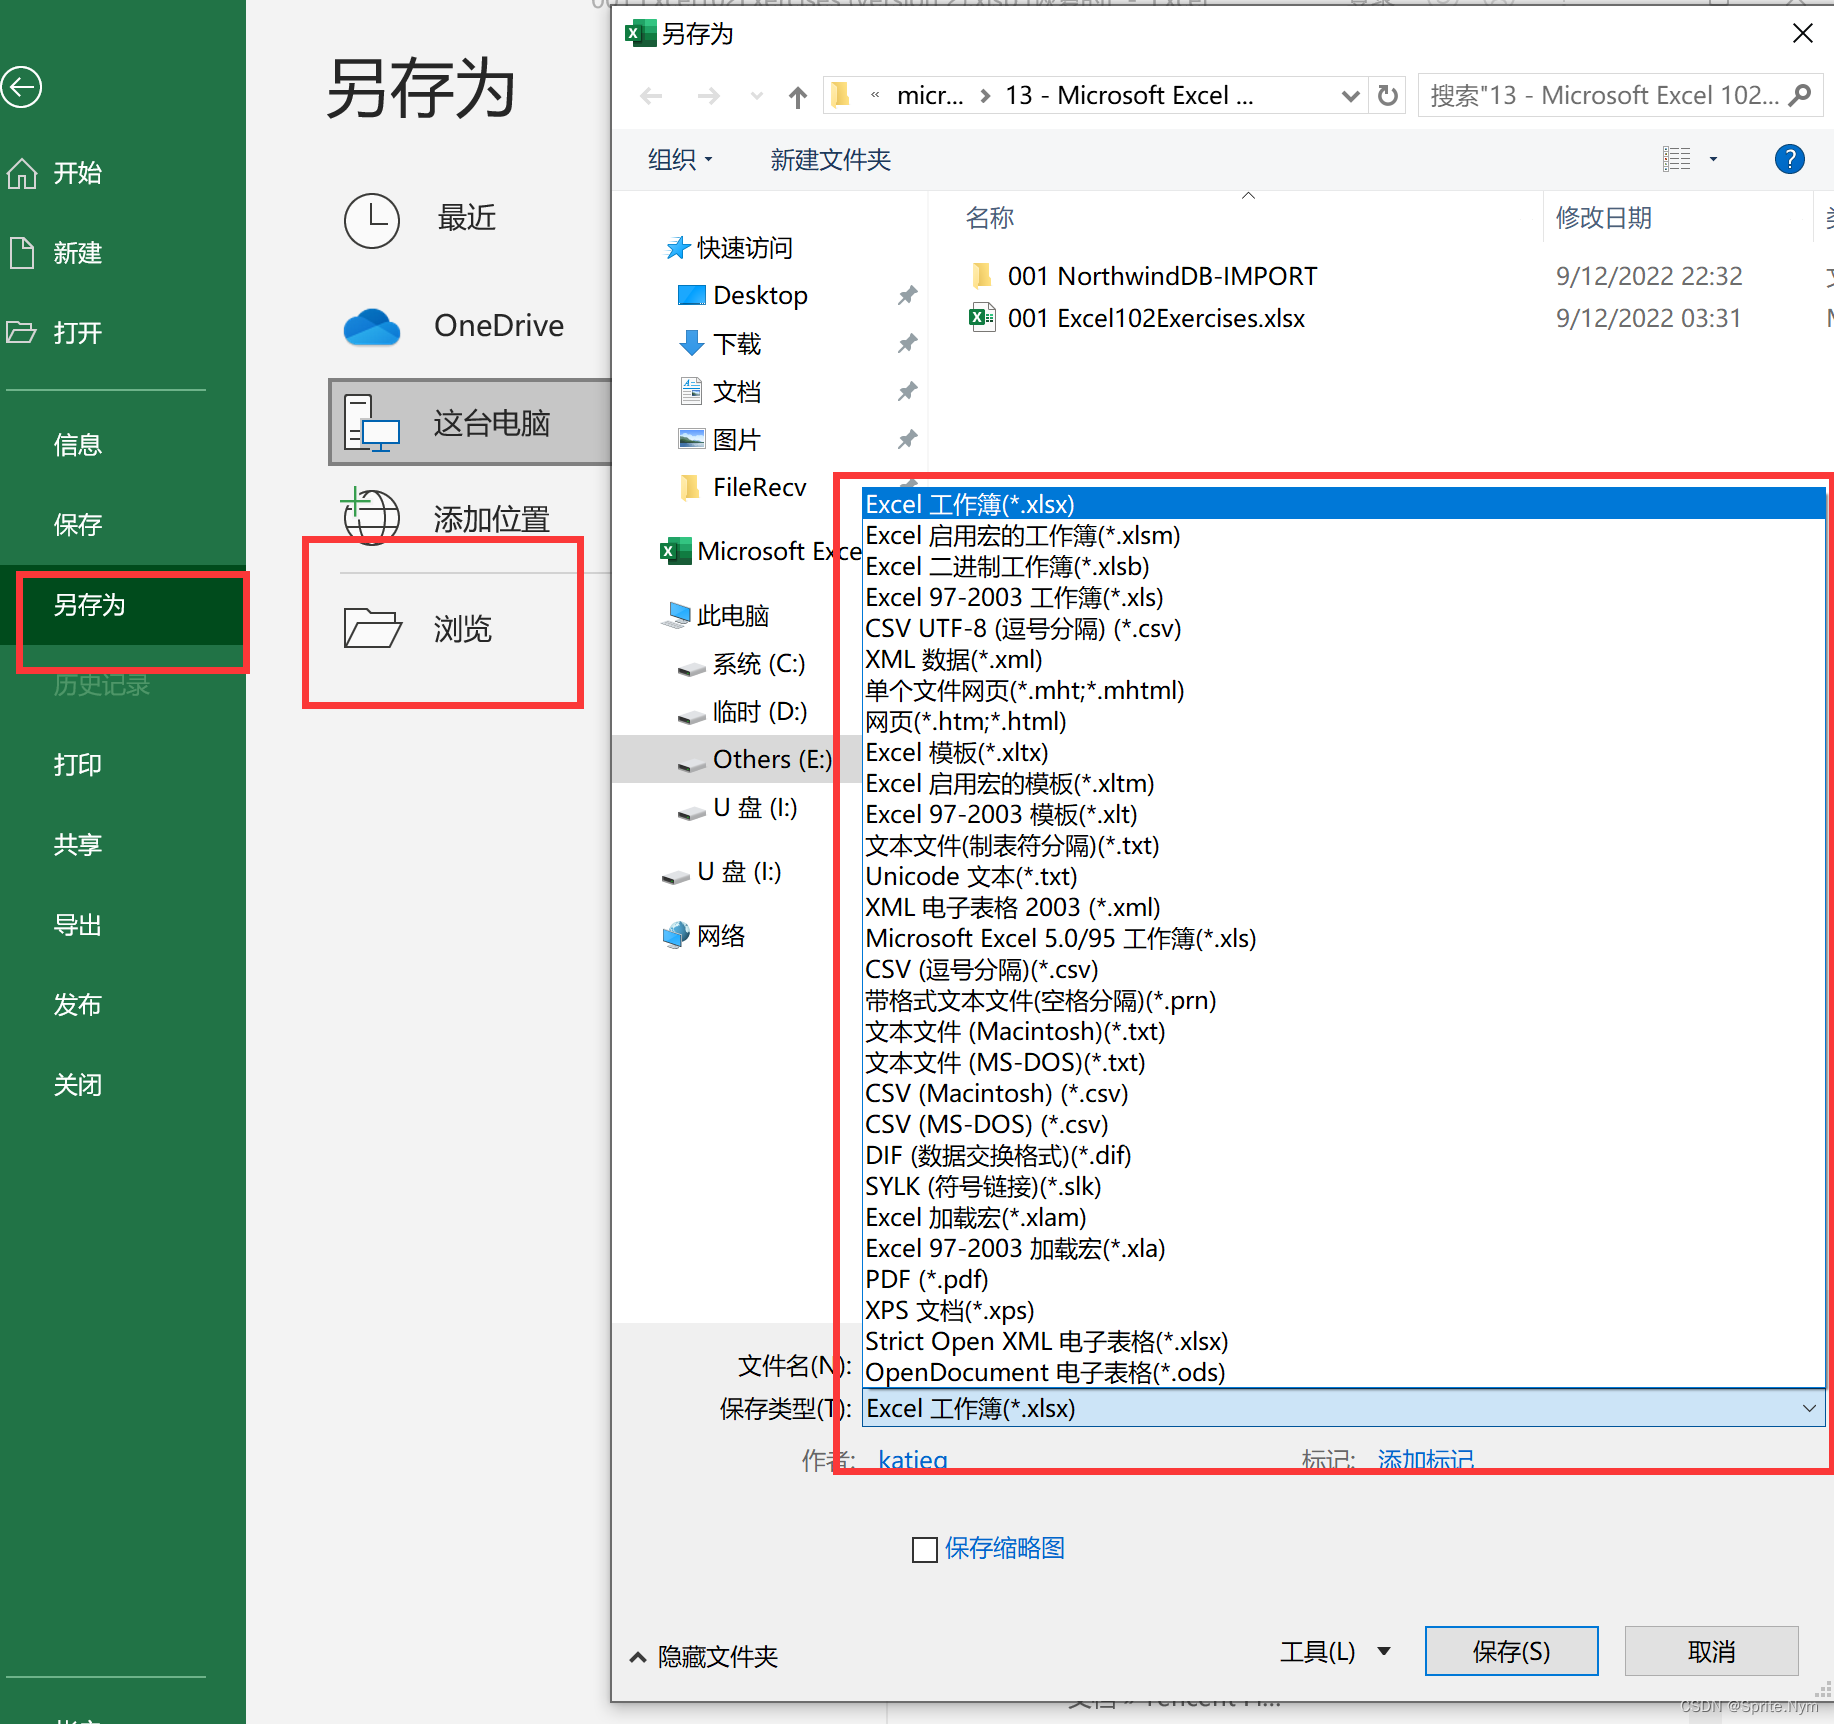This screenshot has height=1724, width=1834.
Task: Open 信息 in the backstage menu
Action: point(78,445)
